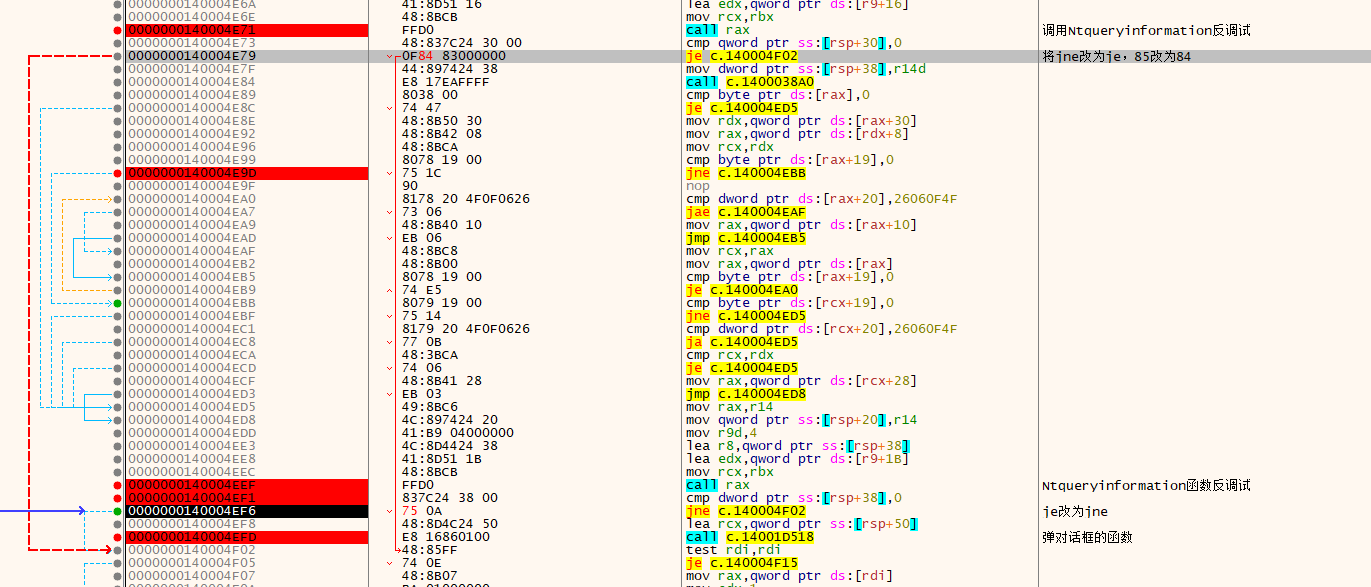
Task: Select instruction lea rcx,qword ptr ss:[rsp+50]
Action: 802,524
